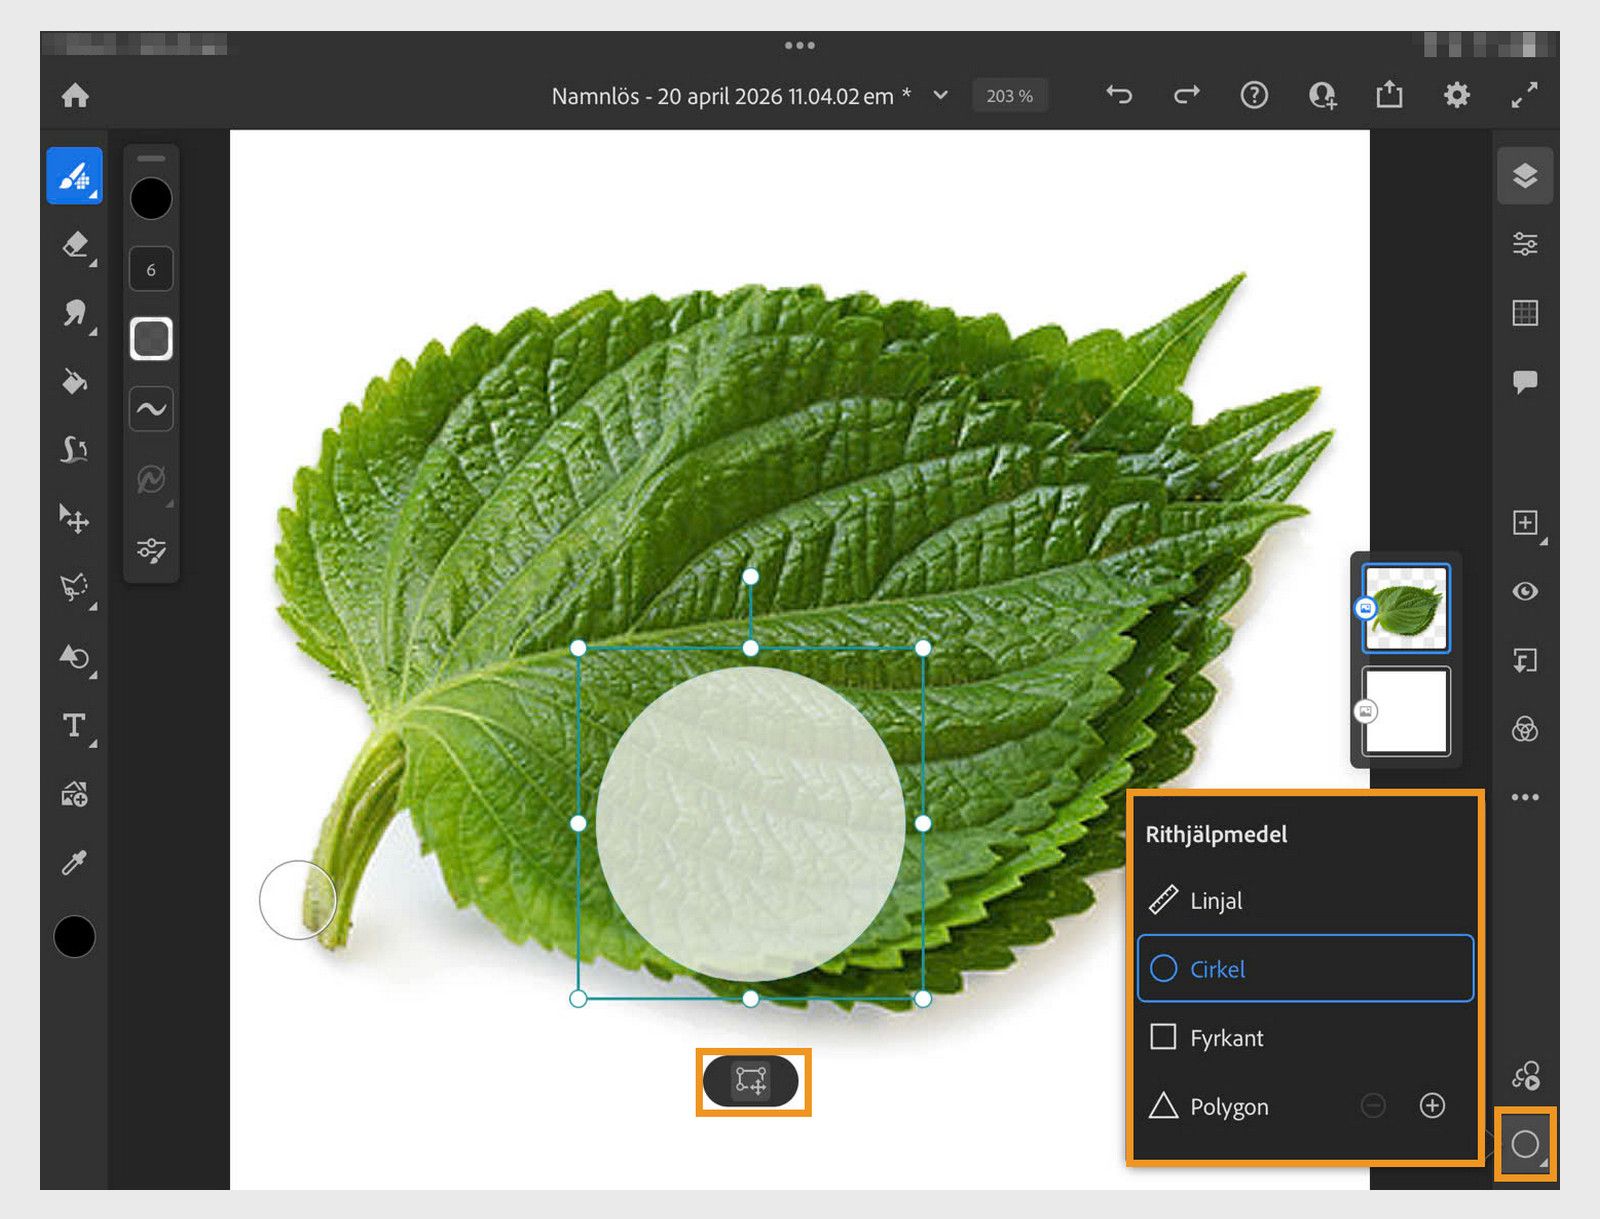Select the Move tool
The image size is (1600, 1219).
75,518
